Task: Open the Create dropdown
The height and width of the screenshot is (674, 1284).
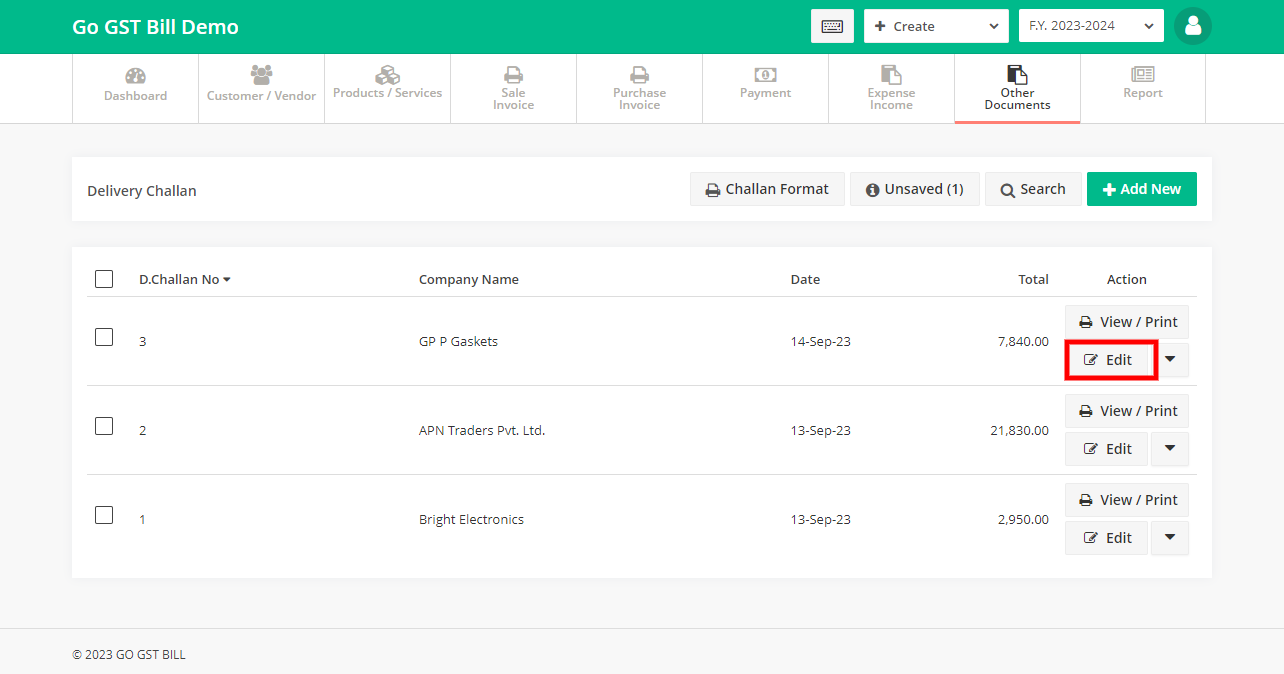Action: pos(936,26)
